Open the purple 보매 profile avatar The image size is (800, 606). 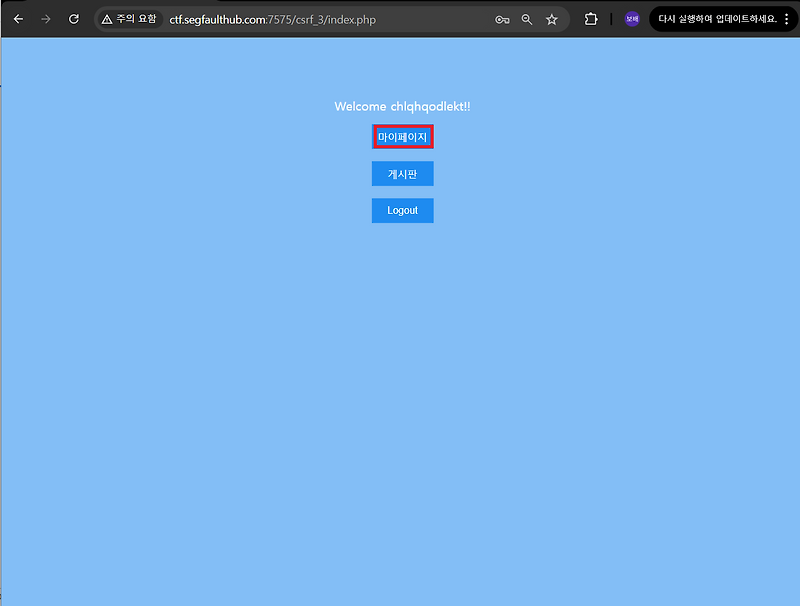pyautogui.click(x=631, y=18)
